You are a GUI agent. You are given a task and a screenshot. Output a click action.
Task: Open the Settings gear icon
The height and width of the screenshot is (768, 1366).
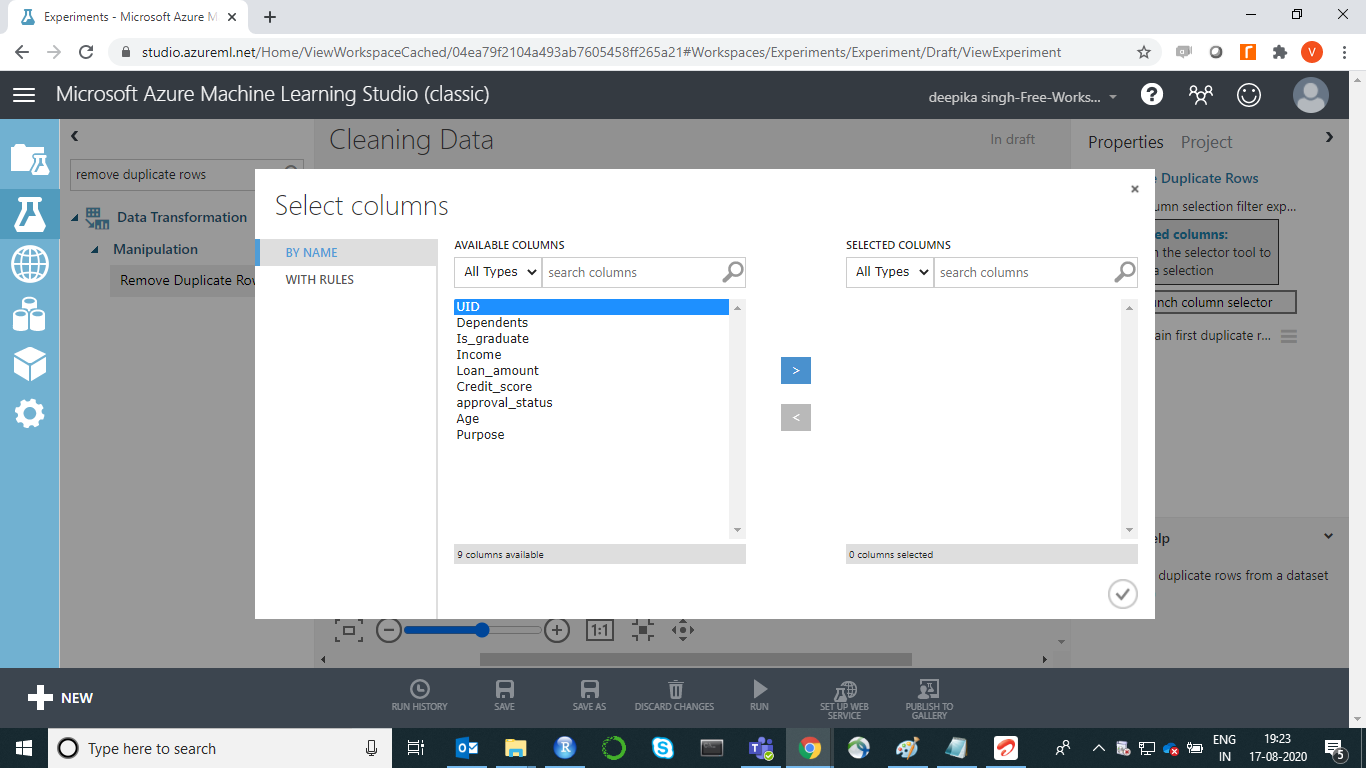point(29,413)
